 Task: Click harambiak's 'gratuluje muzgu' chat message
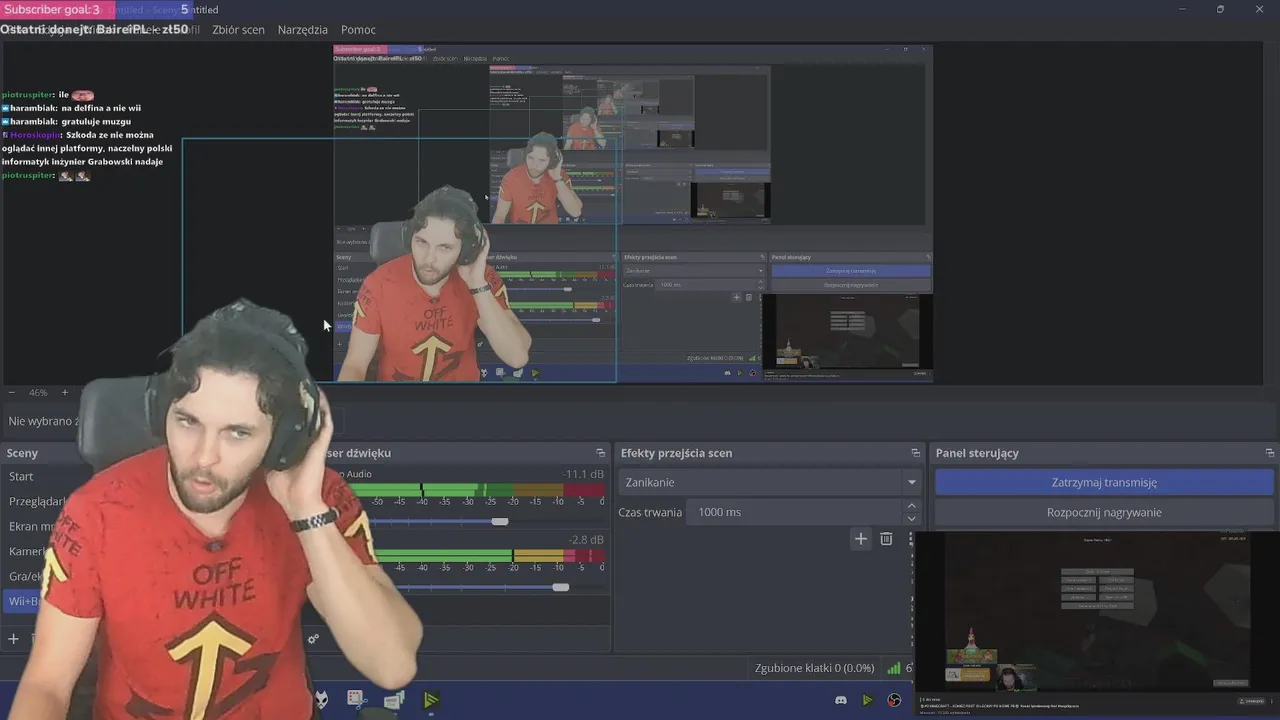[x=67, y=121]
